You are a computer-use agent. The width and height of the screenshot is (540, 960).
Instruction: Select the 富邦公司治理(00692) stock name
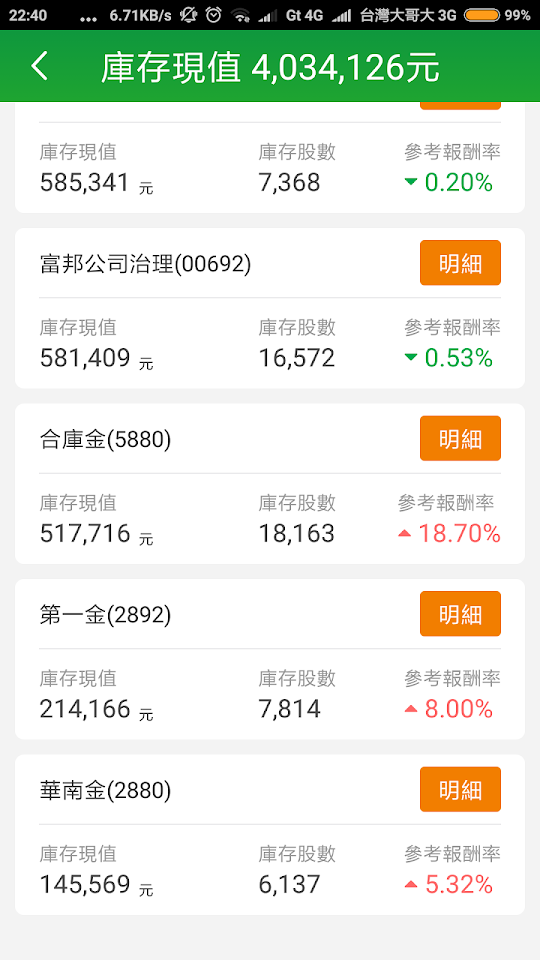pos(146,264)
